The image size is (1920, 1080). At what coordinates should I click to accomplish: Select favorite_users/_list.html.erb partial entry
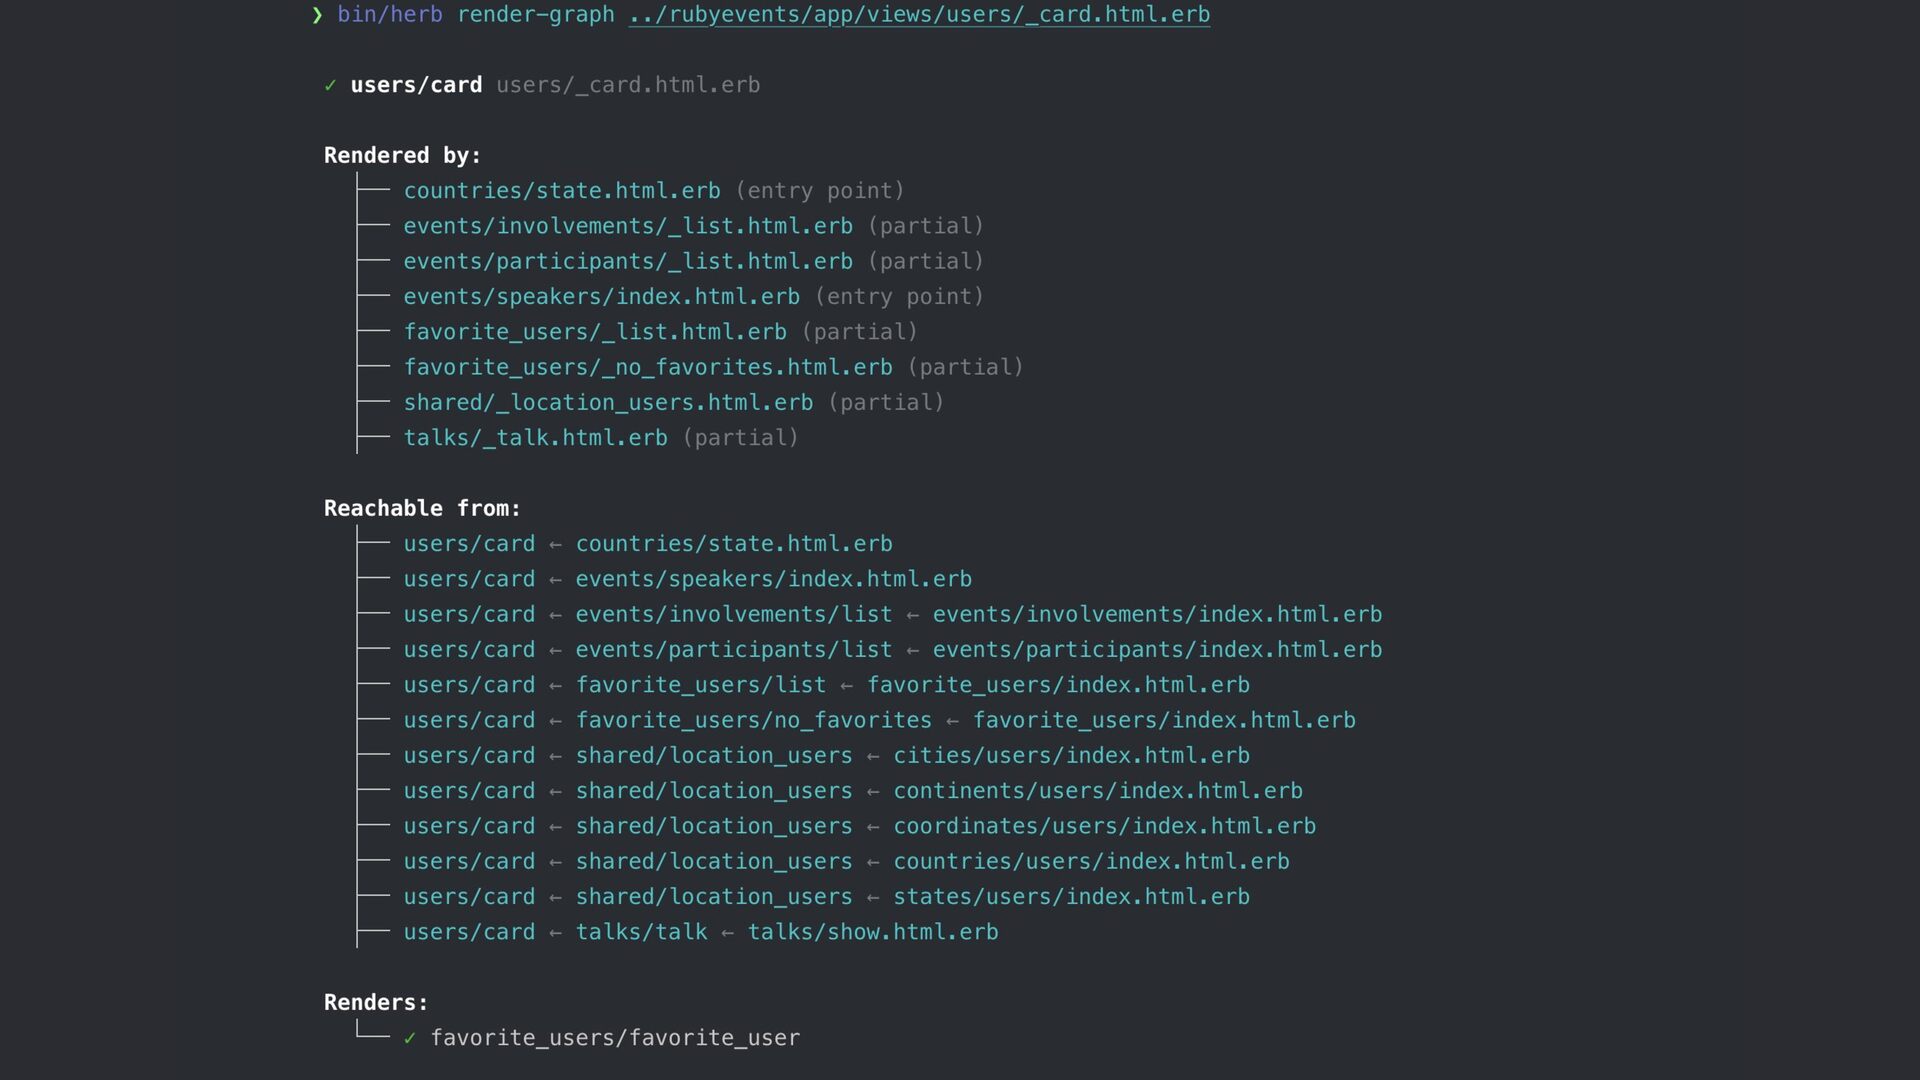(594, 332)
